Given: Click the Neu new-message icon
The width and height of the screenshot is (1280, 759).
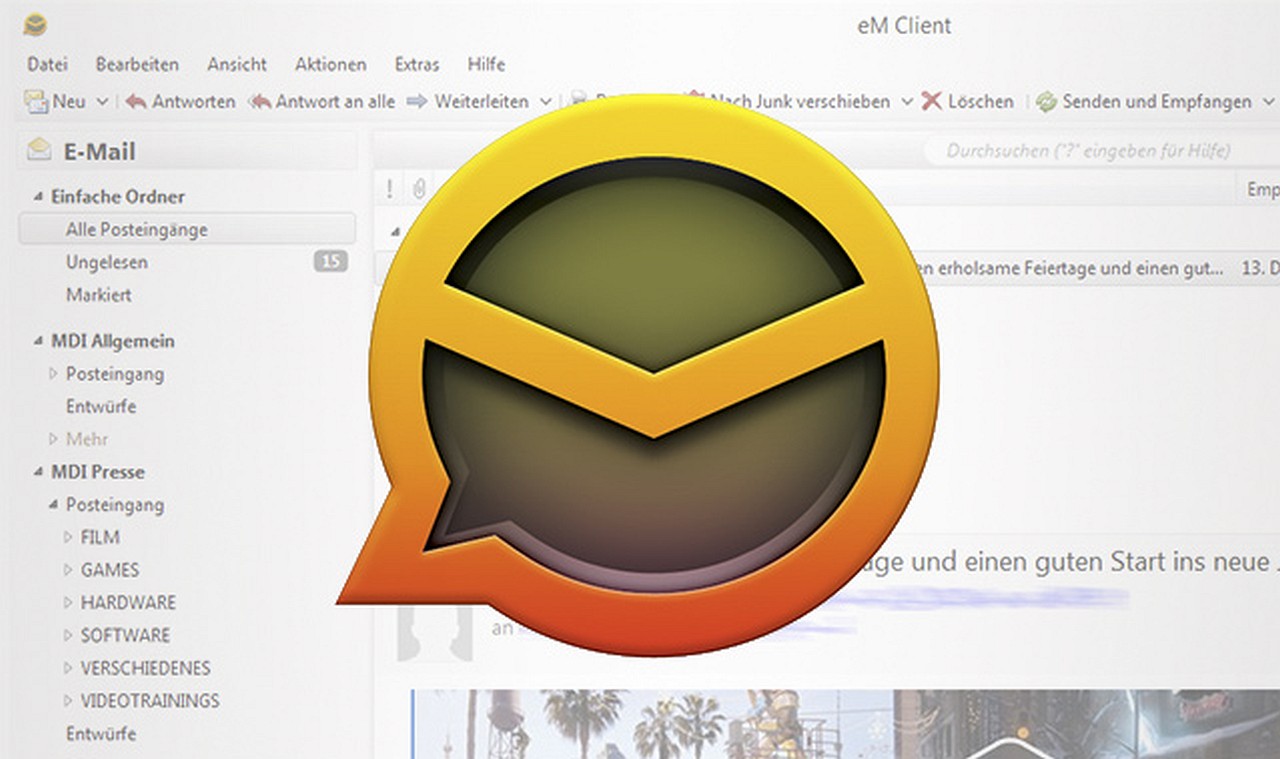Looking at the screenshot, I should point(37,101).
